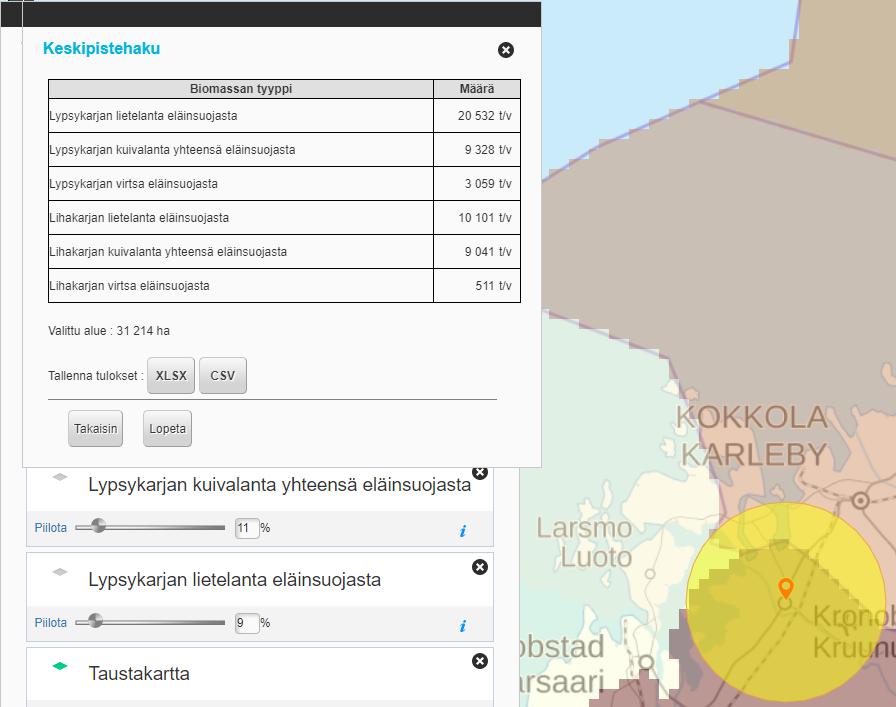The height and width of the screenshot is (707, 896).
Task: Click the 9 328 t/v value
Action: pyautogui.click(x=488, y=150)
